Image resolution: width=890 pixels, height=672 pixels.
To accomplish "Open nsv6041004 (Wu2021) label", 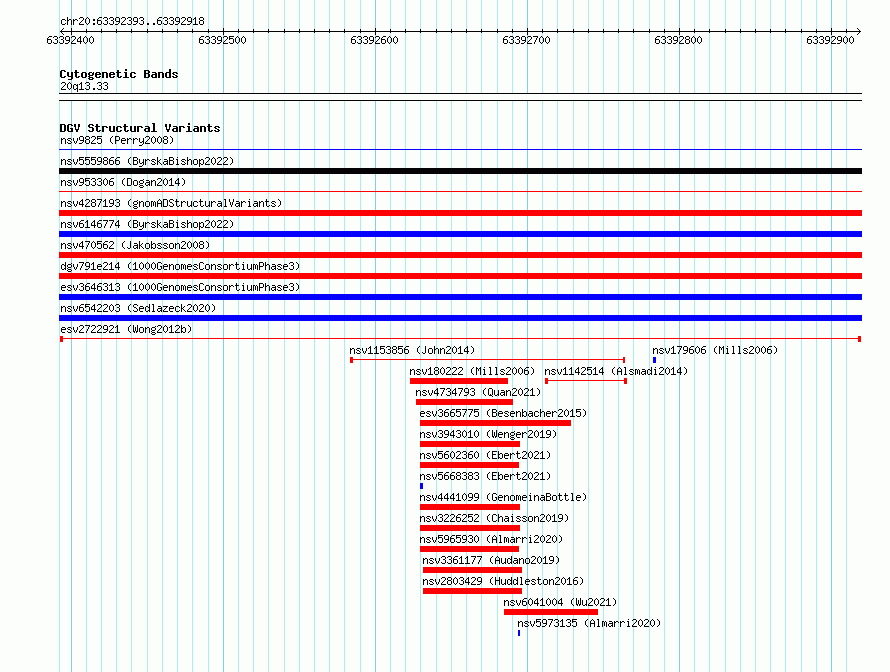I will point(560,602).
